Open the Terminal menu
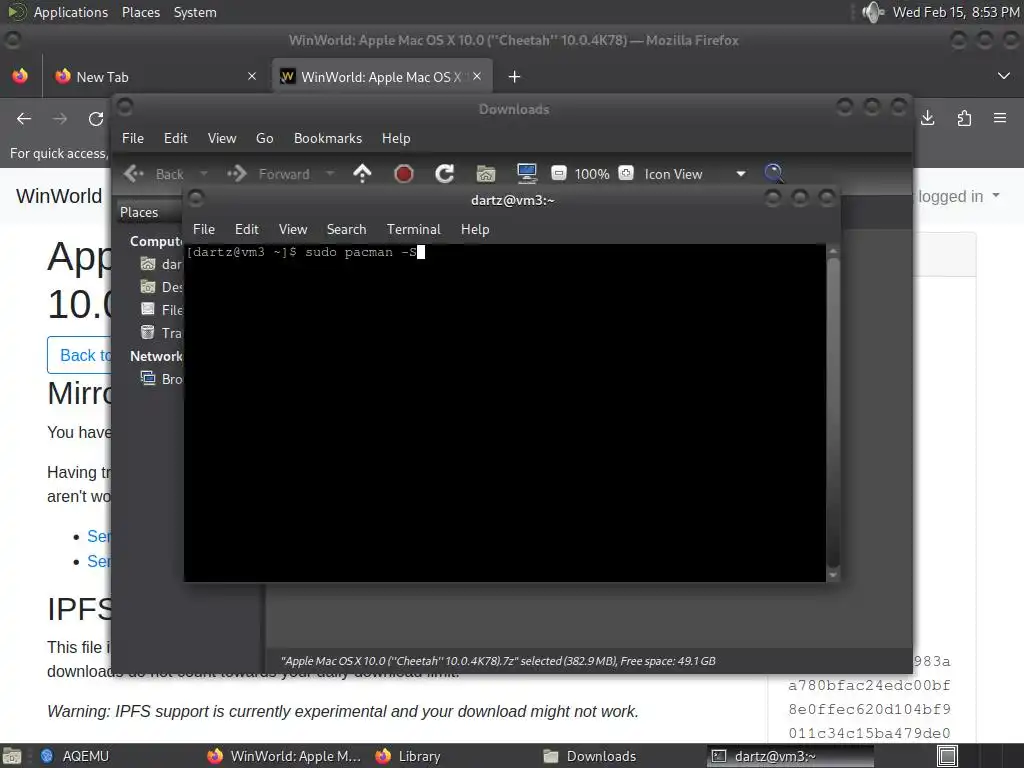Viewport: 1024px width, 768px height. point(413,229)
